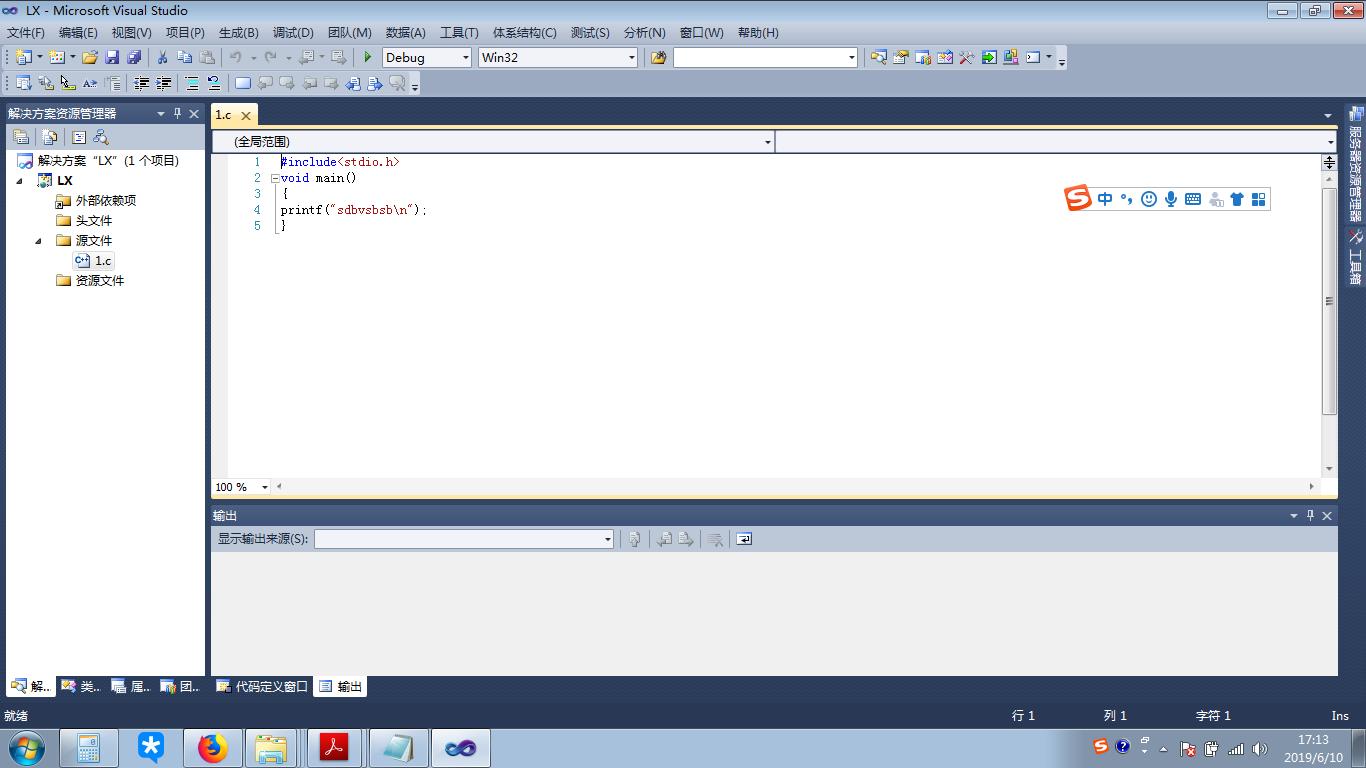Viewport: 1366px width, 768px height.
Task: Click Show All Files in Solution Explorer
Action: [50, 137]
